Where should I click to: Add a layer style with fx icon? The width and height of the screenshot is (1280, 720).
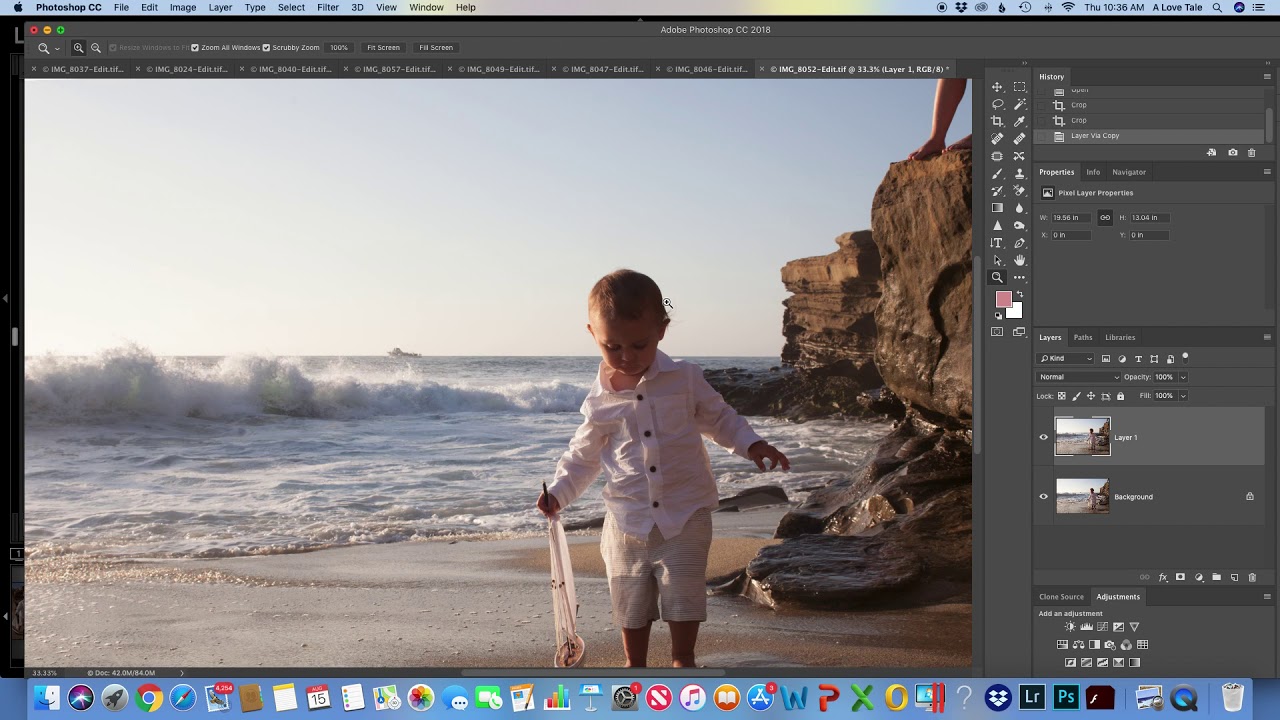(x=1163, y=577)
